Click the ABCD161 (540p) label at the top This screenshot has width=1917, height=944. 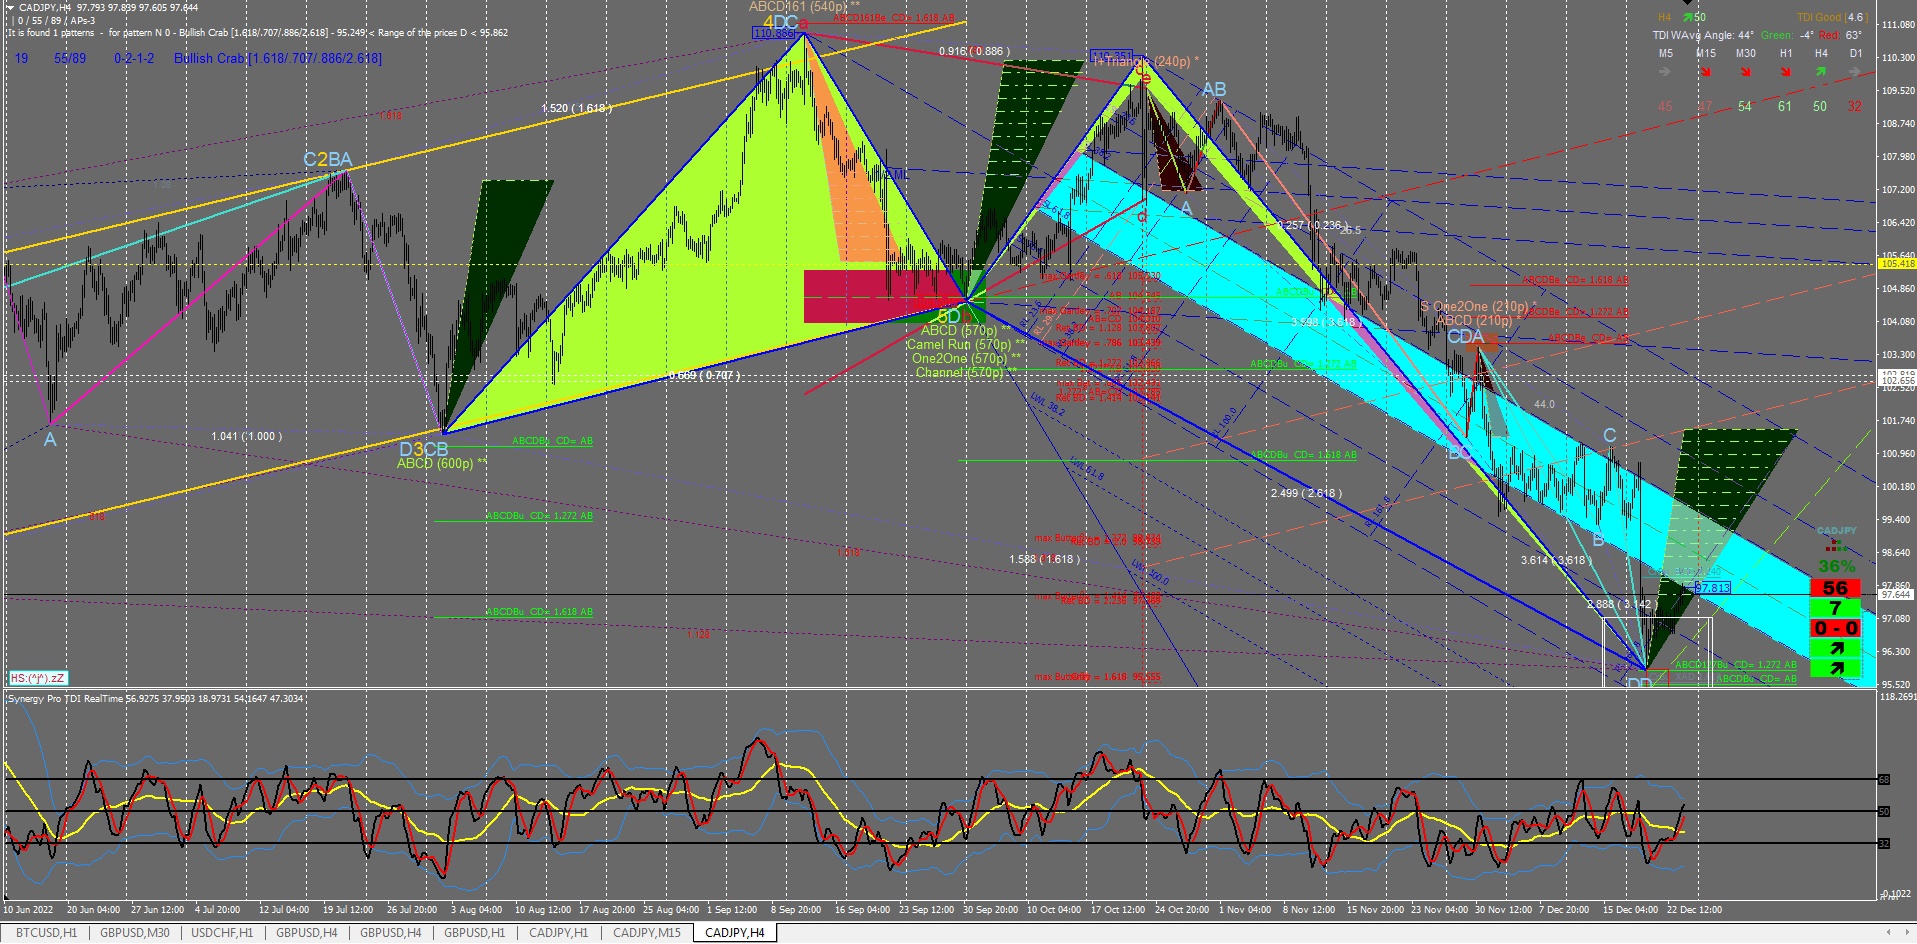pyautogui.click(x=804, y=6)
